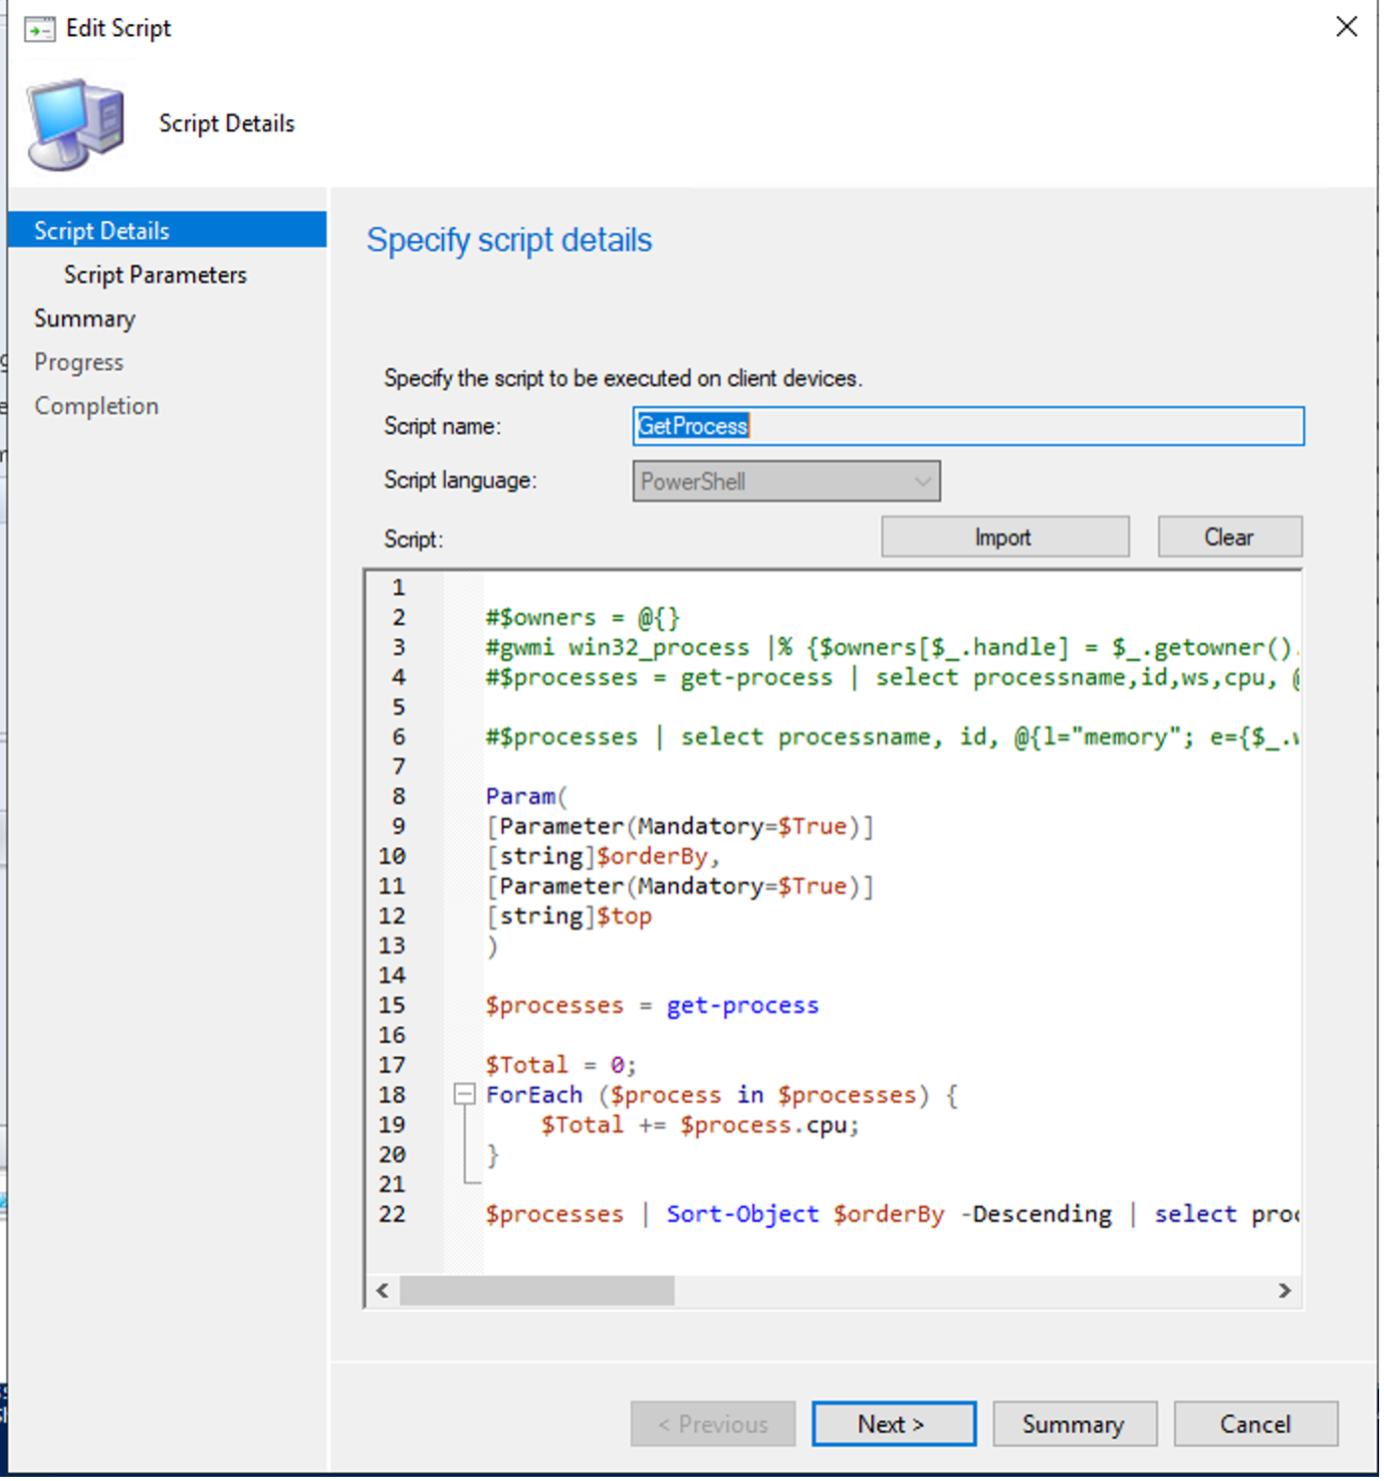Click the [string]$top line
This screenshot has height=1481, width=1384.
pyautogui.click(x=570, y=918)
